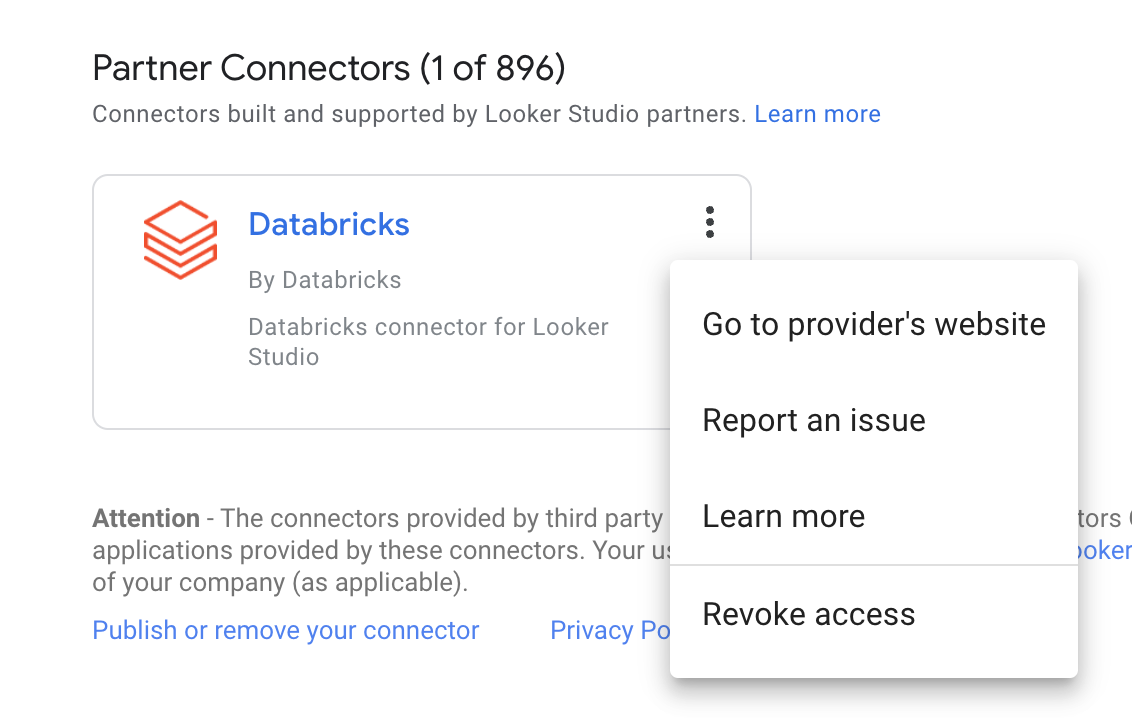The width and height of the screenshot is (1132, 726).
Task: Click the 1 of 896 connector count
Action: pos(492,68)
